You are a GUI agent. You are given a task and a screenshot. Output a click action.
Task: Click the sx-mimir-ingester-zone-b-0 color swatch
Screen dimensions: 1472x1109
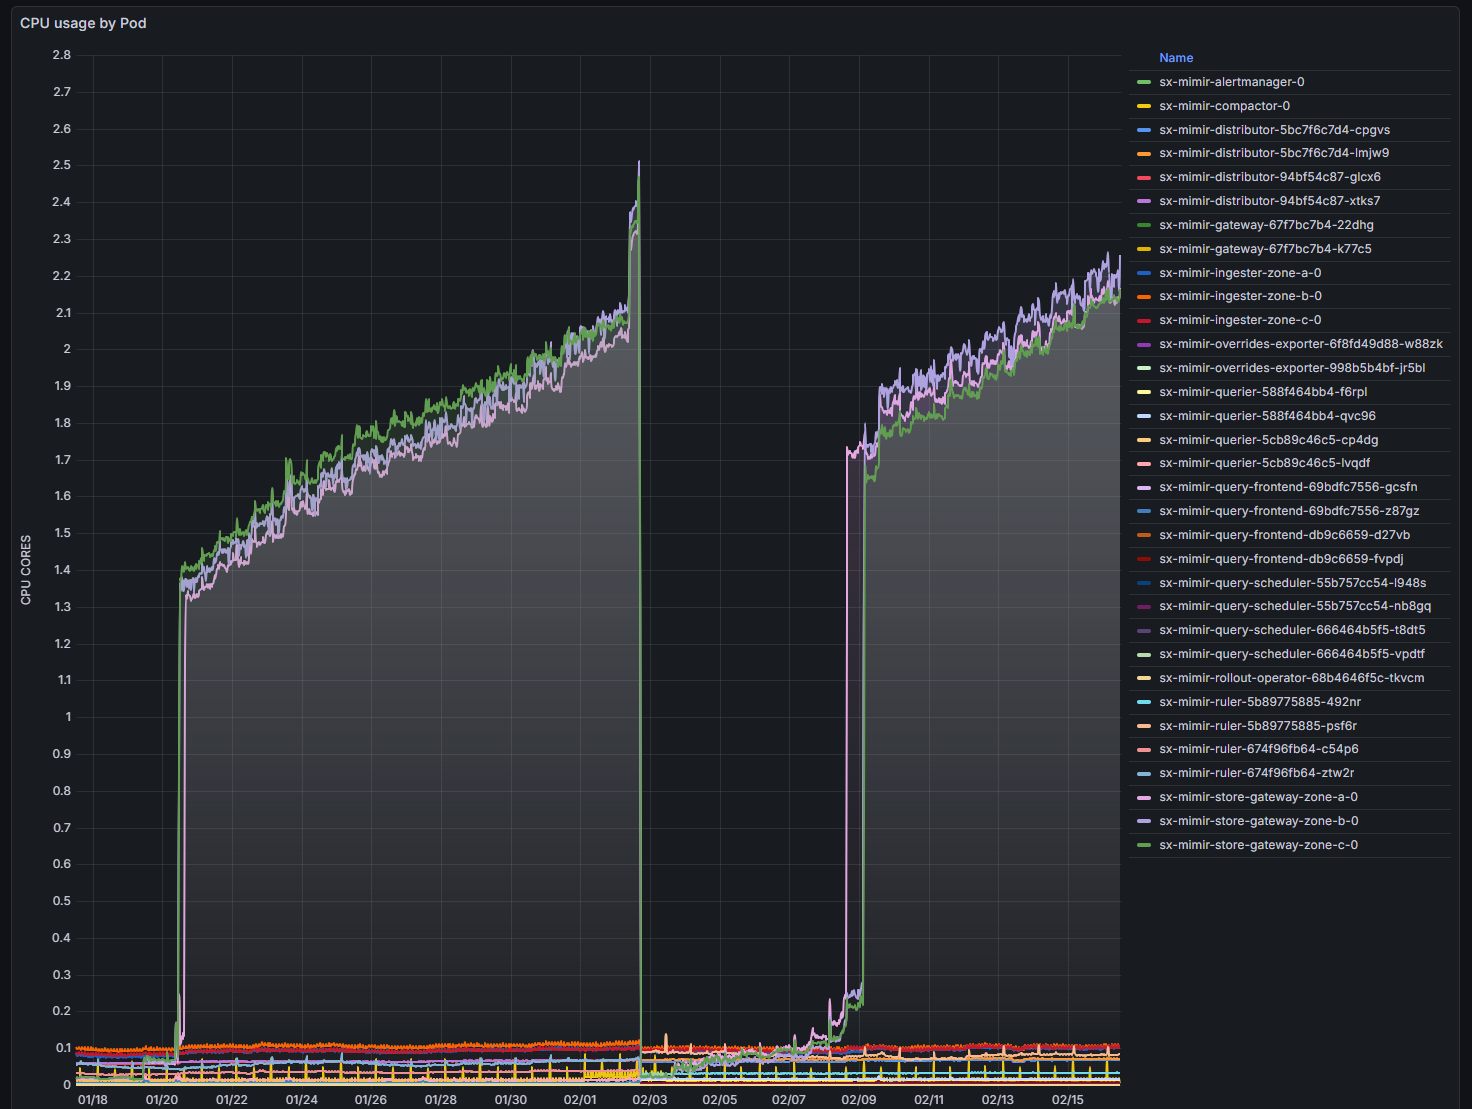(x=1144, y=297)
